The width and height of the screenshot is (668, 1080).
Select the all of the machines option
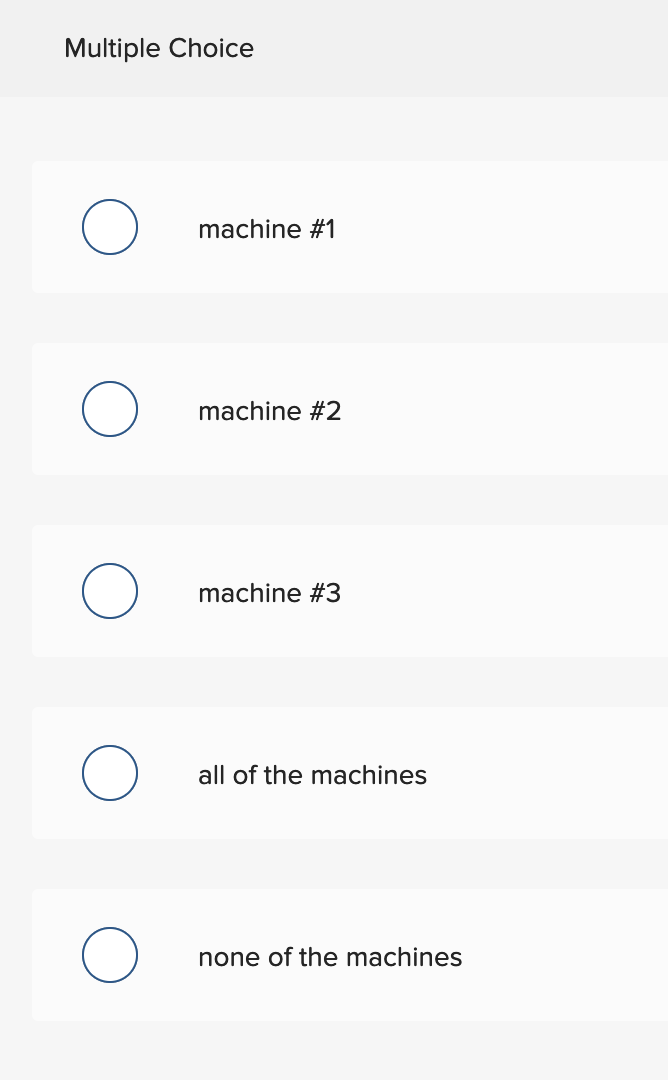[109, 773]
